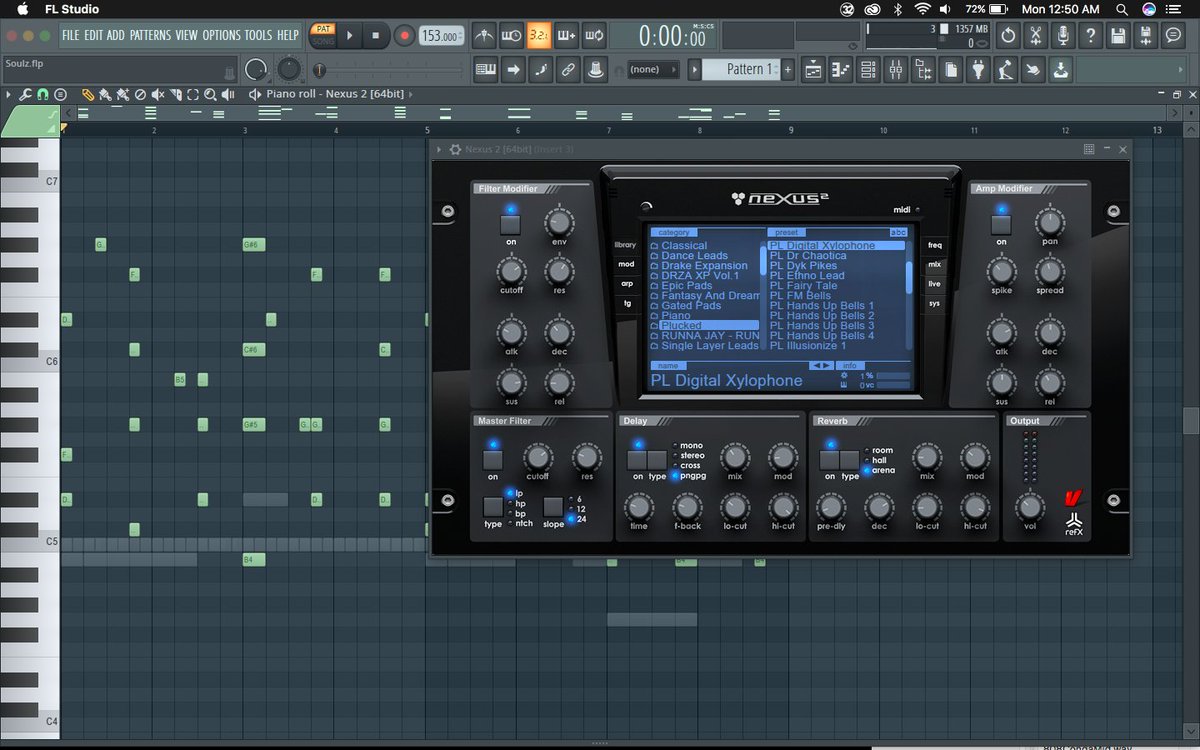The height and width of the screenshot is (750, 1200).
Task: Toggle the Delay on button
Action: coord(637,460)
